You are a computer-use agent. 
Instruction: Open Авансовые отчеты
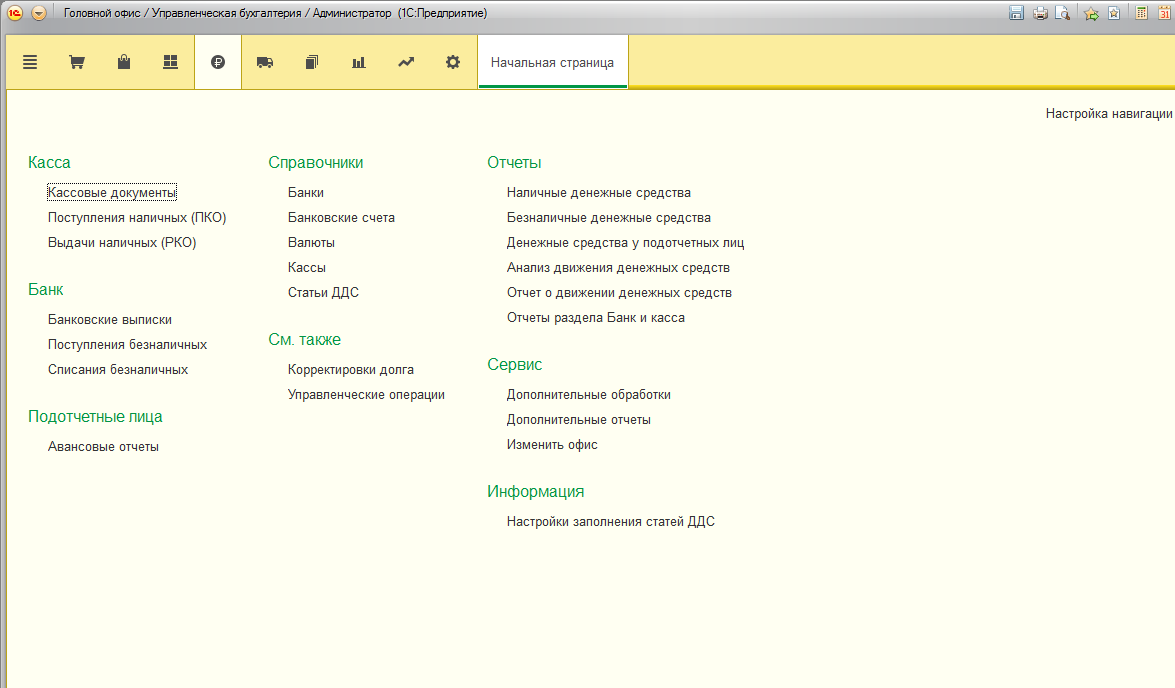coord(103,447)
